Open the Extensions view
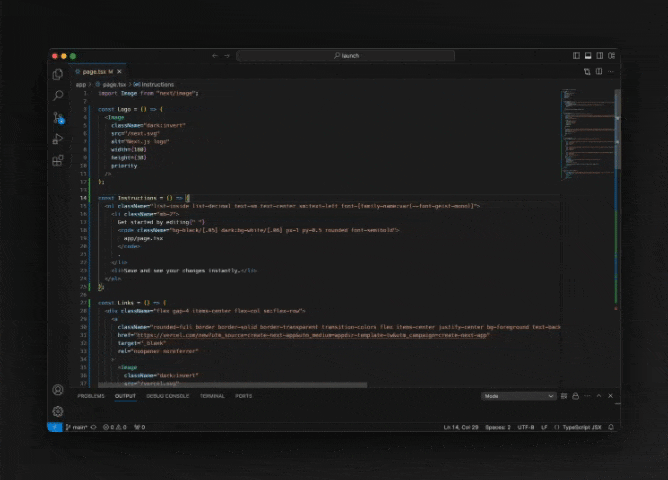Screen dimensions: 668x480 [58, 161]
